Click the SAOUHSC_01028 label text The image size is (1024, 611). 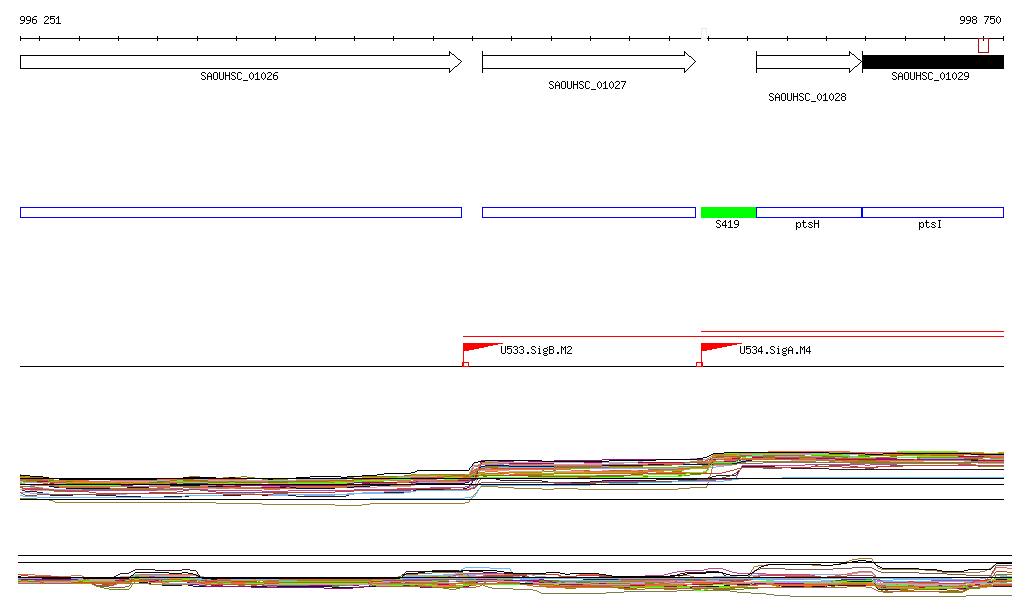coord(807,97)
